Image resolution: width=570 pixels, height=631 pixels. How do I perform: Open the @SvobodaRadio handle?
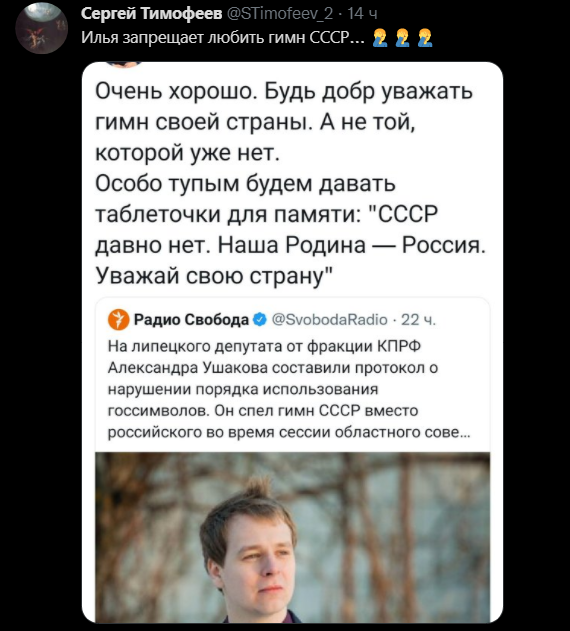click(330, 320)
